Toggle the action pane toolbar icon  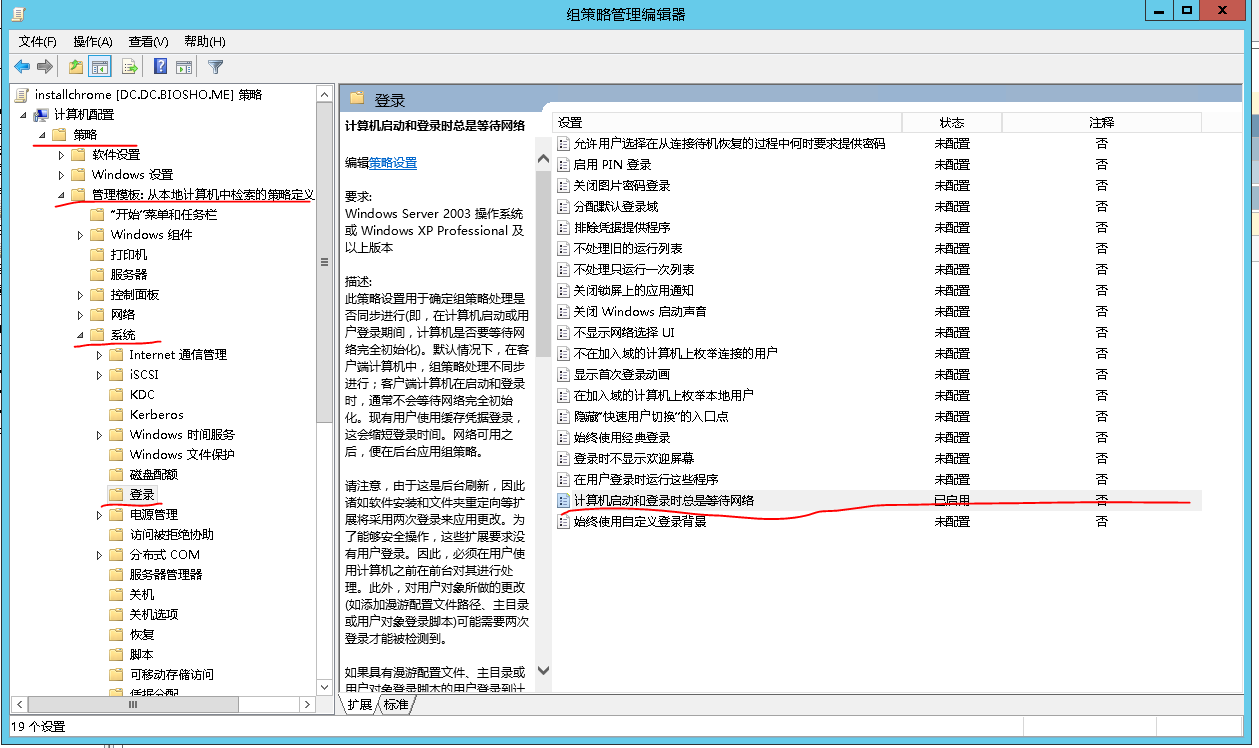coord(184,67)
